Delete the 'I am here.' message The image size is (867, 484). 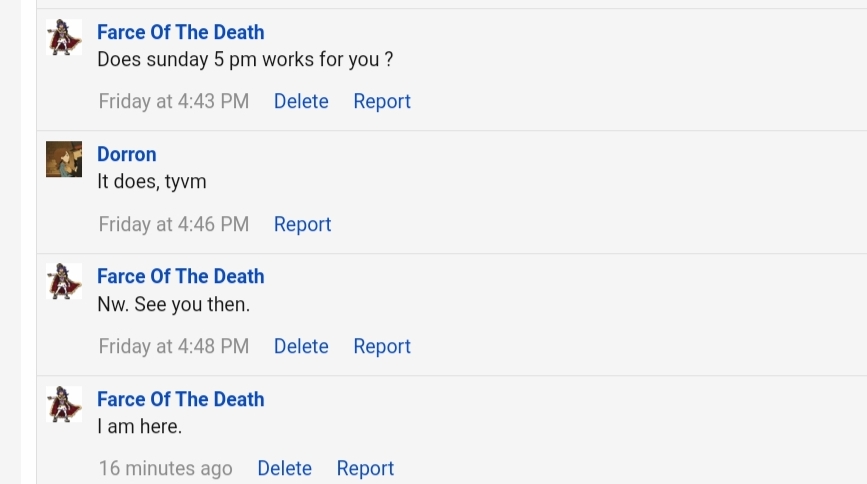[284, 468]
